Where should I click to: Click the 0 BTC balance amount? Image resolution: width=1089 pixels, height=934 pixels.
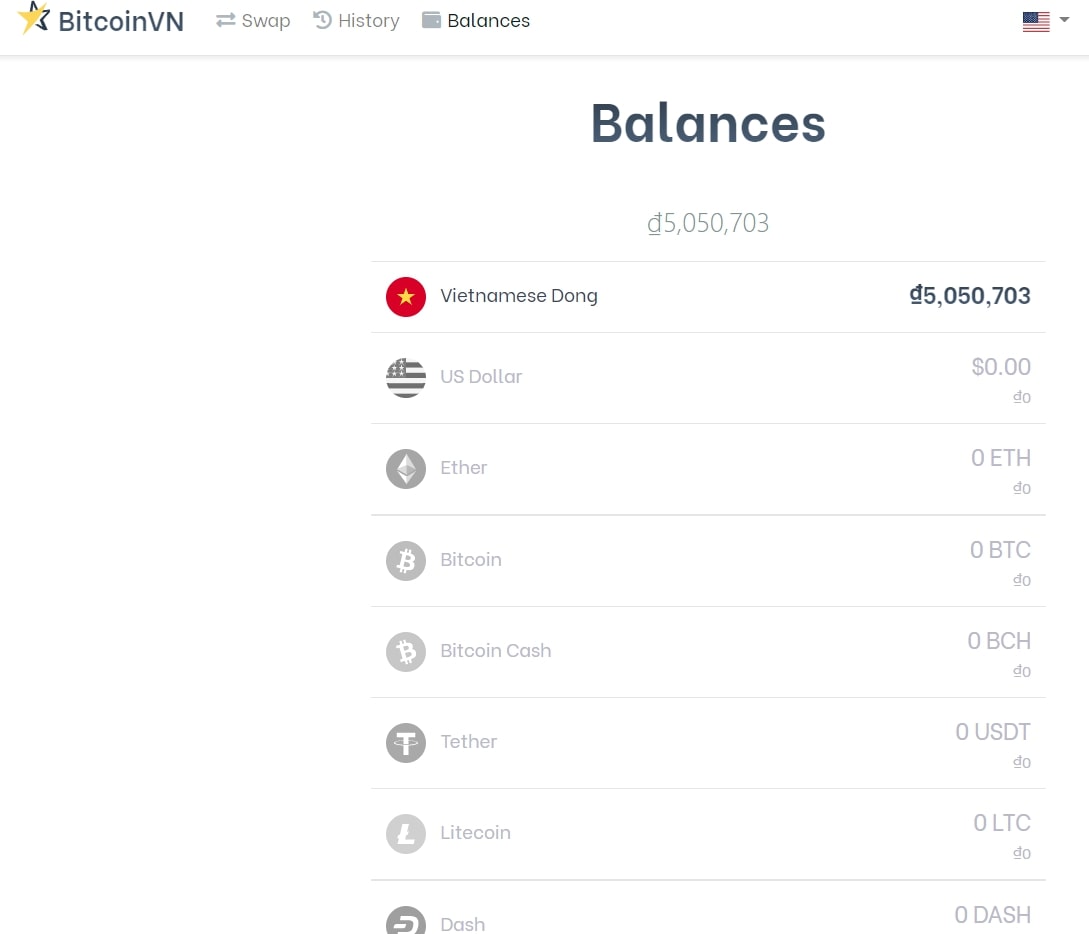[1000, 550]
